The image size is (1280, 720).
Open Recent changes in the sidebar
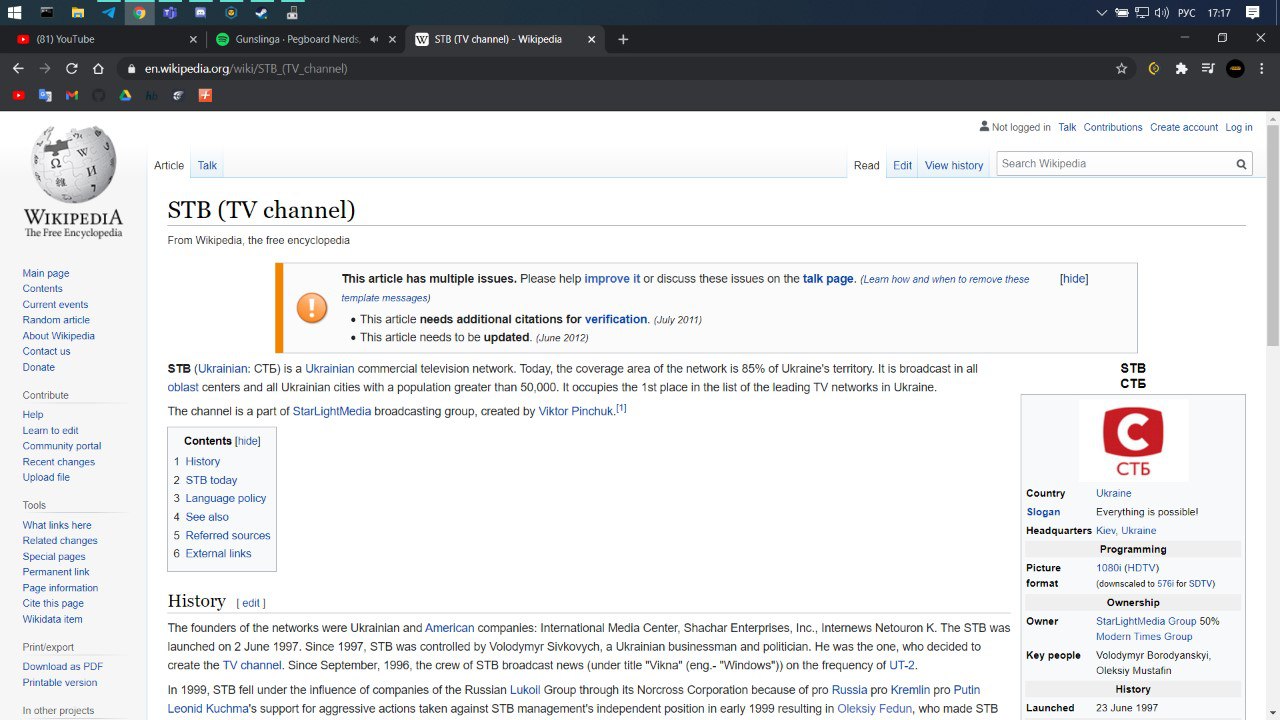(x=59, y=462)
